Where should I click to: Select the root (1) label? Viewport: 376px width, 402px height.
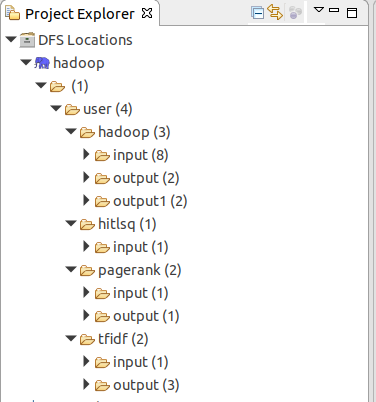[80, 86]
